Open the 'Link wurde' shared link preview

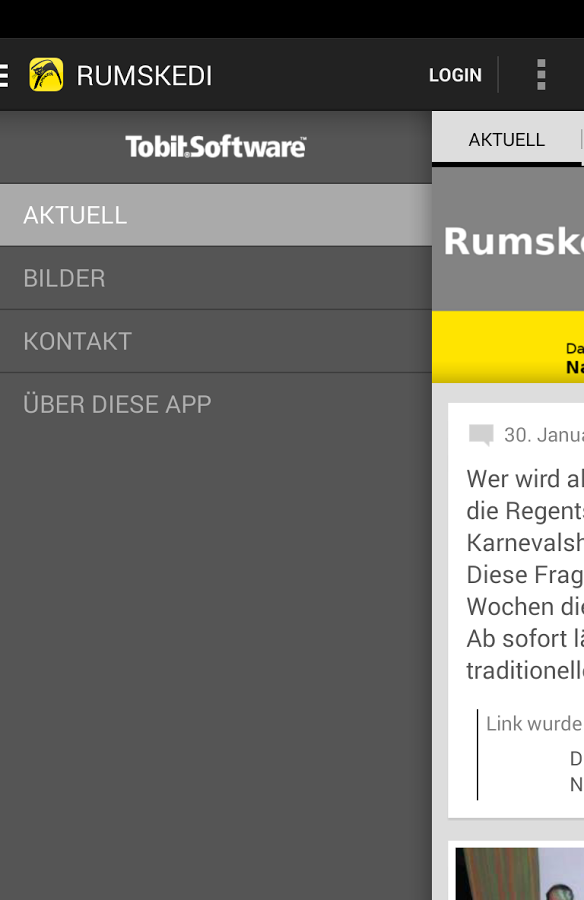531,754
